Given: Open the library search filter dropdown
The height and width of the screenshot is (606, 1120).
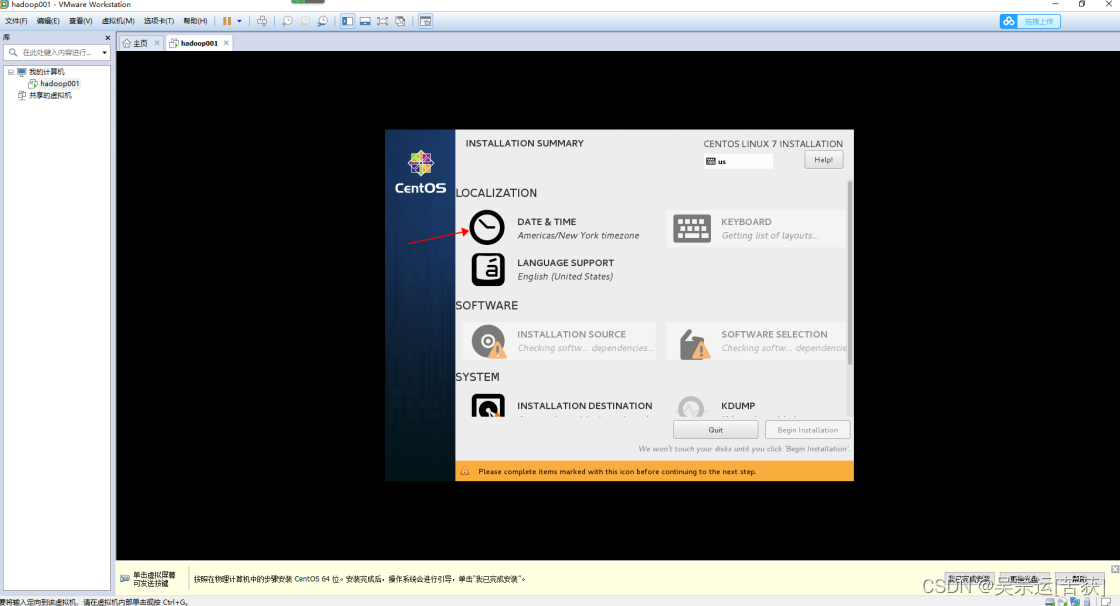Looking at the screenshot, I should [x=104, y=52].
